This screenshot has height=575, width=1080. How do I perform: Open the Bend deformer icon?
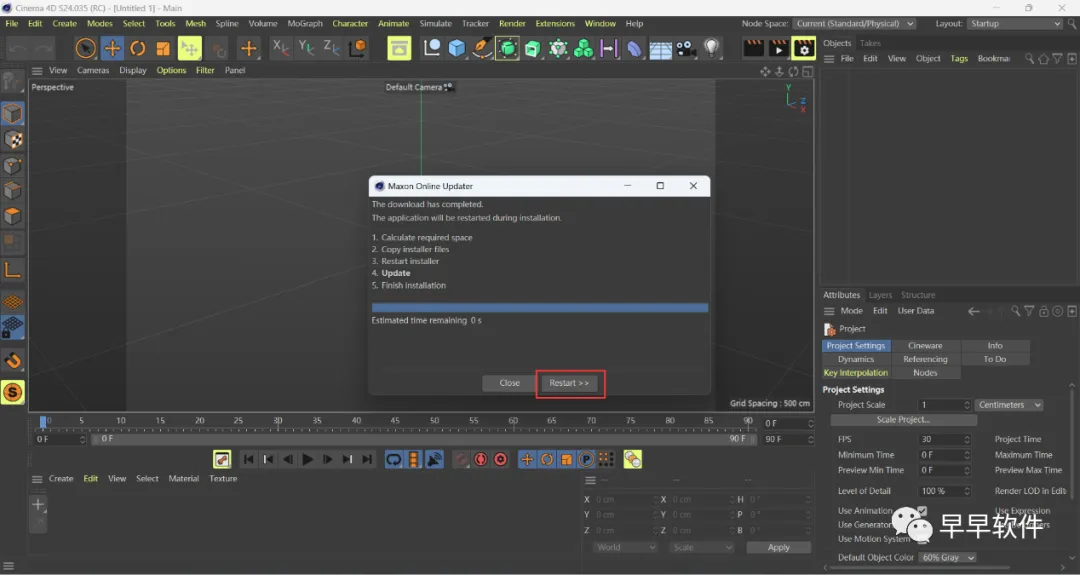(634, 48)
